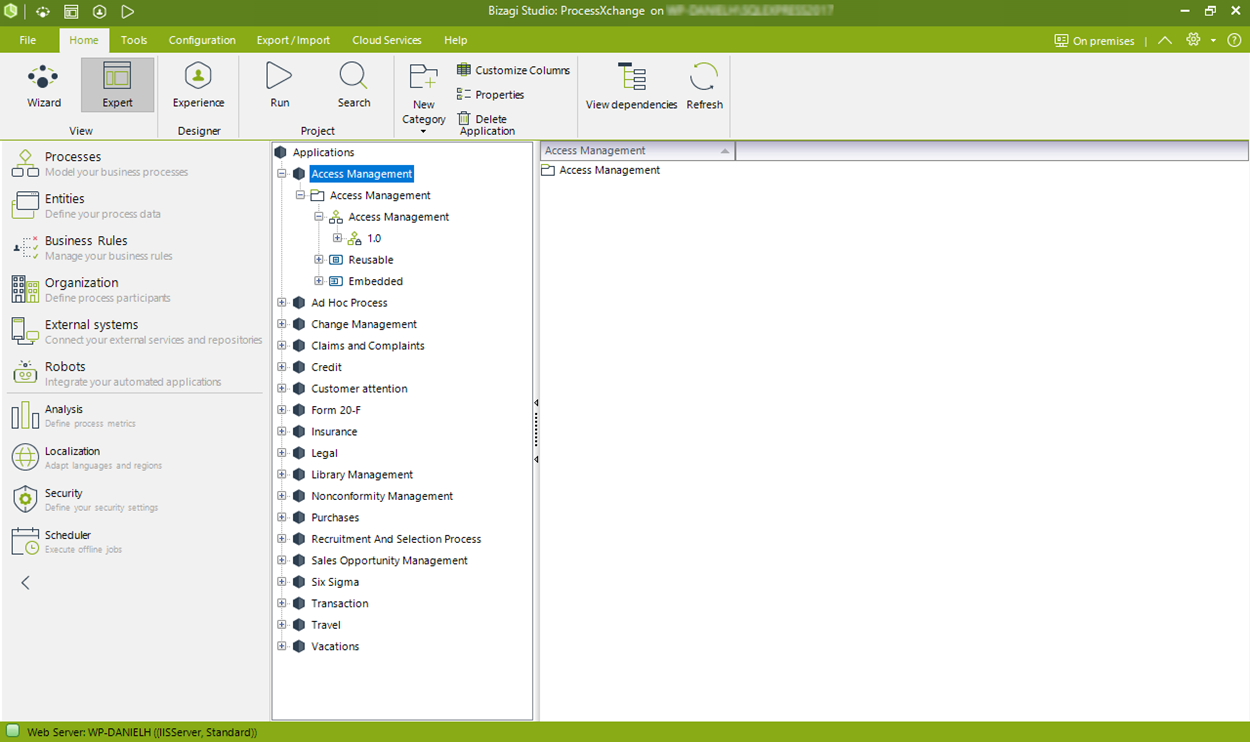
Task: Expand the New Category dropdown arrow
Action: (423, 132)
